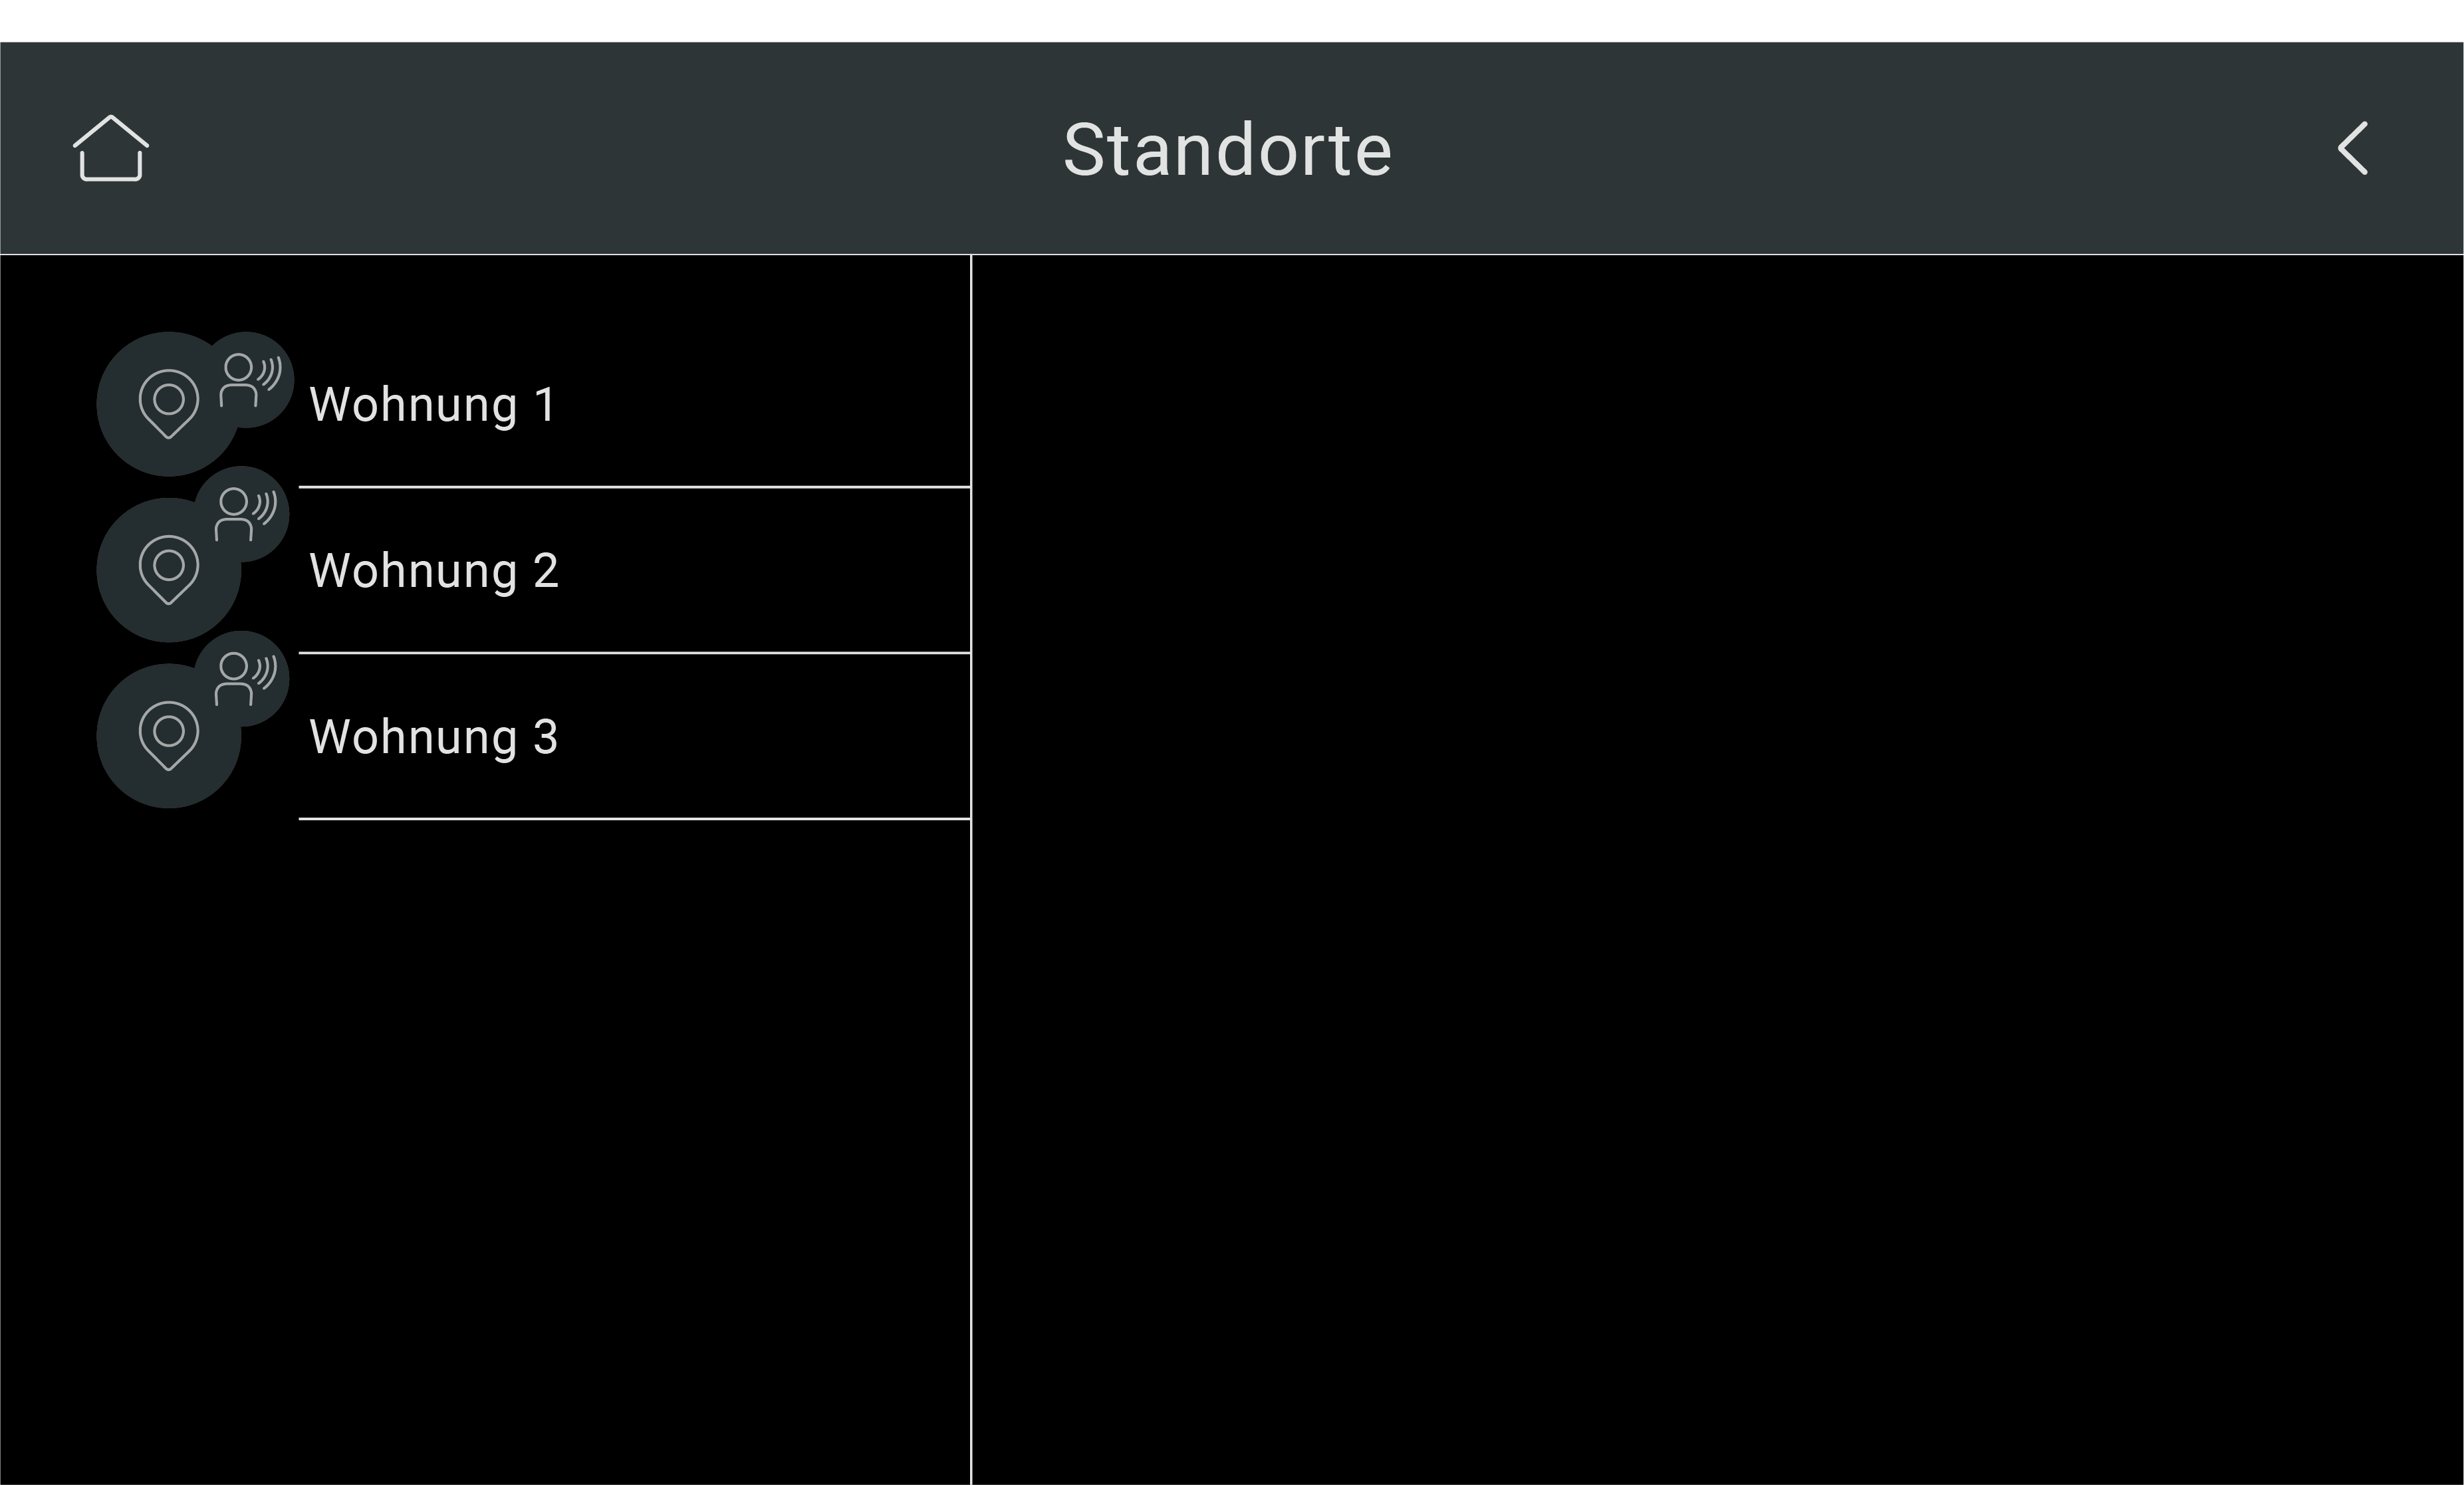Go to the home screen via house icon
This screenshot has height=1485, width=2464.
click(111, 148)
